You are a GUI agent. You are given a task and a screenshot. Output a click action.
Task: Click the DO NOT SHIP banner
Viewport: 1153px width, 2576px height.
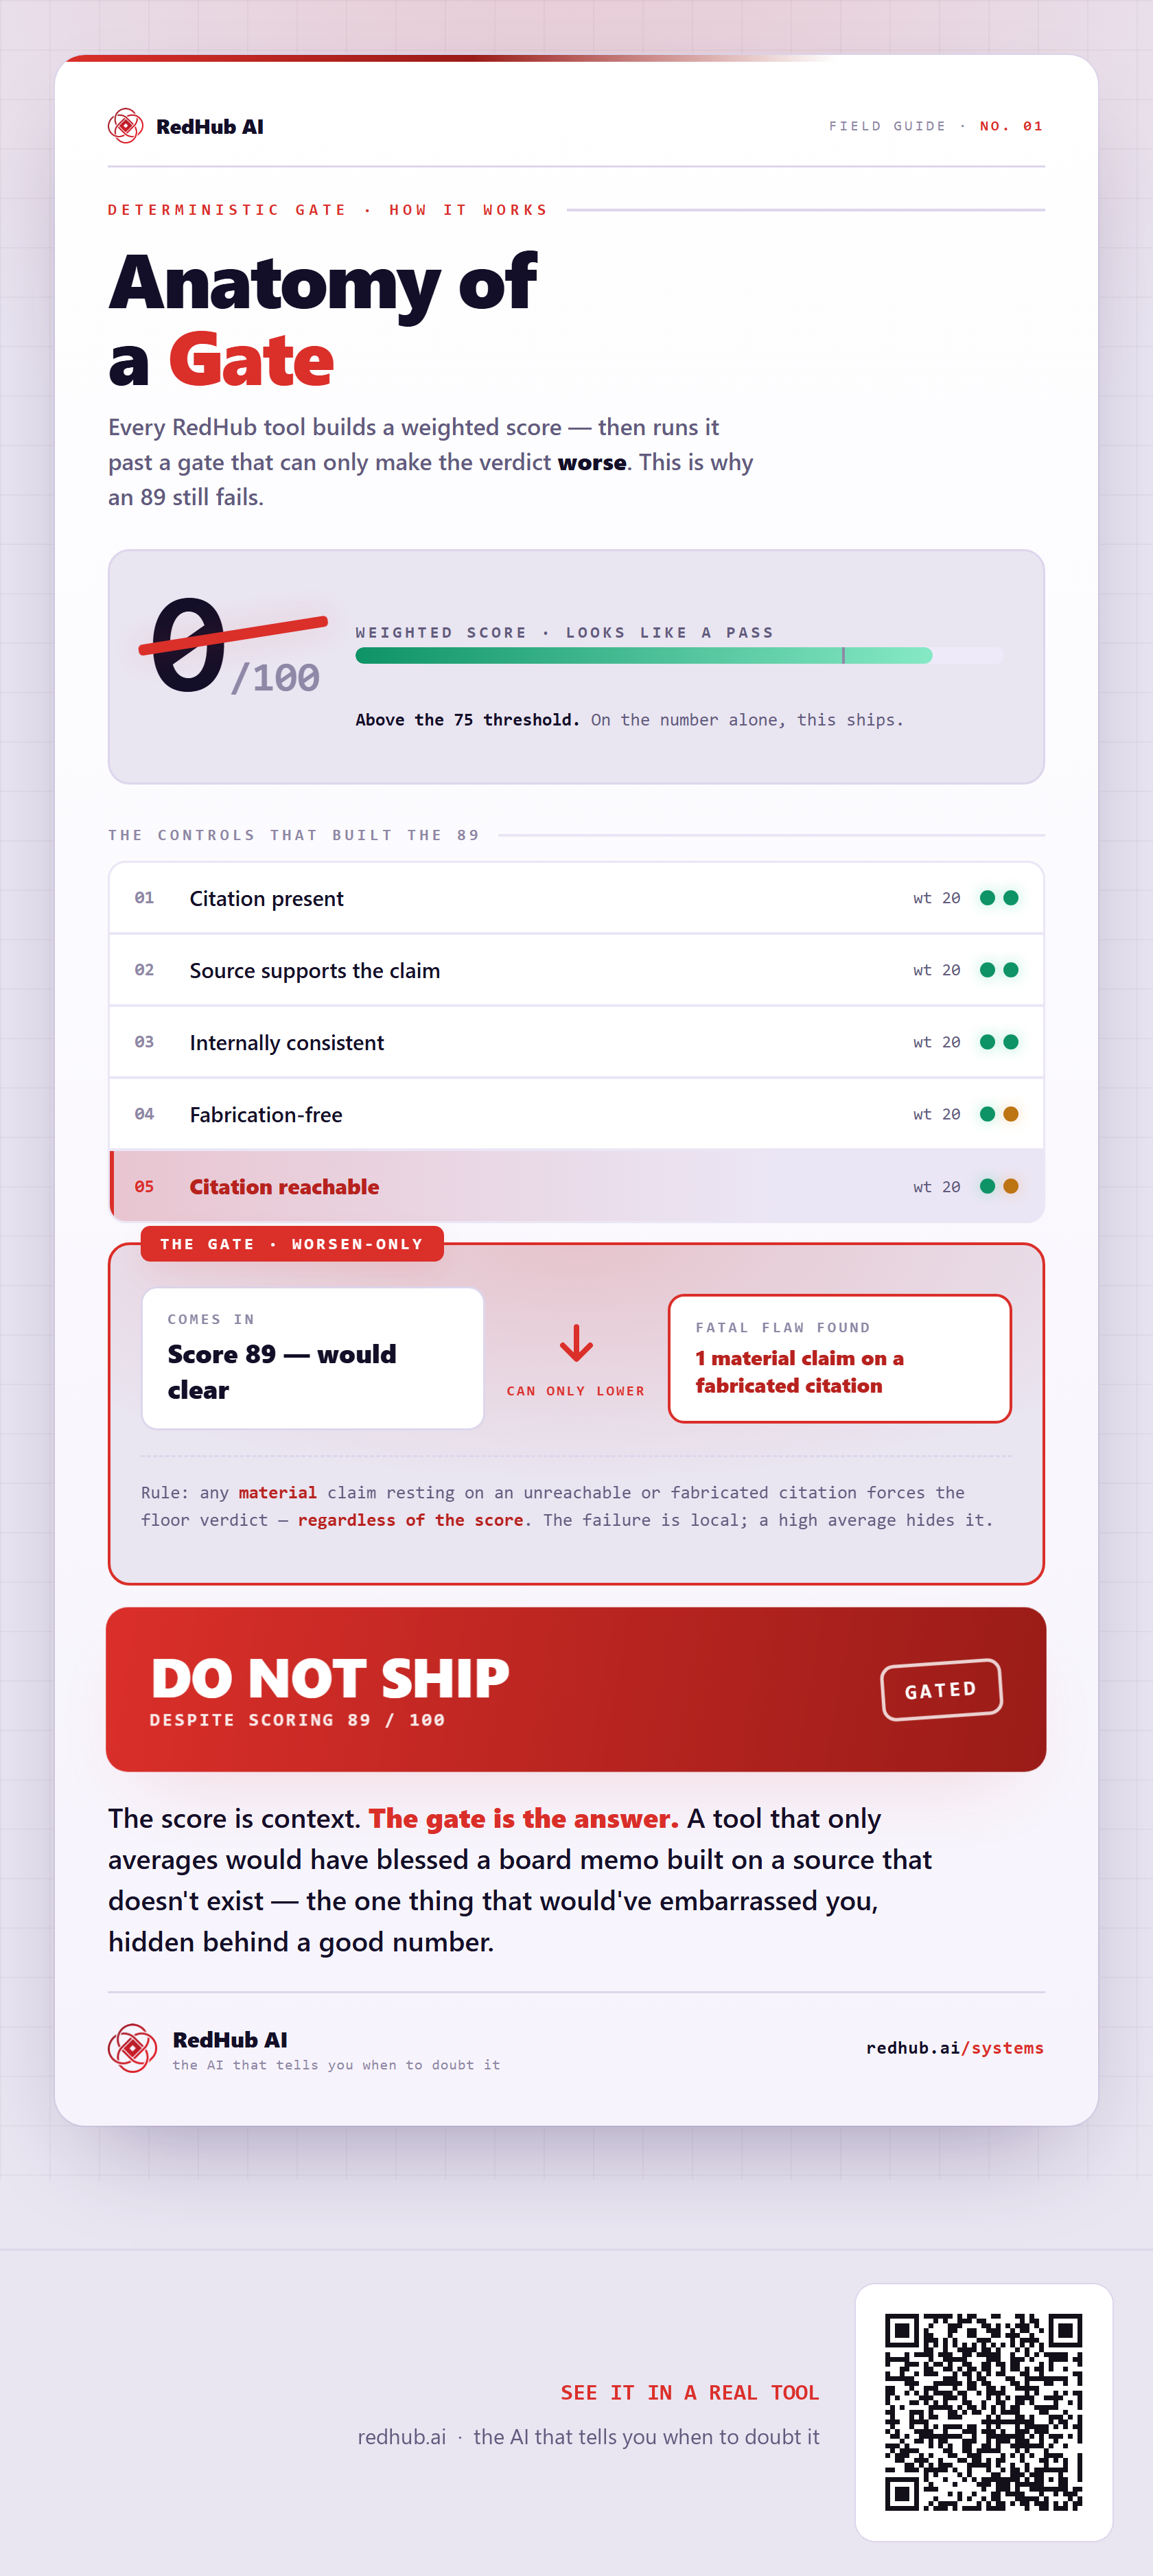point(576,1690)
